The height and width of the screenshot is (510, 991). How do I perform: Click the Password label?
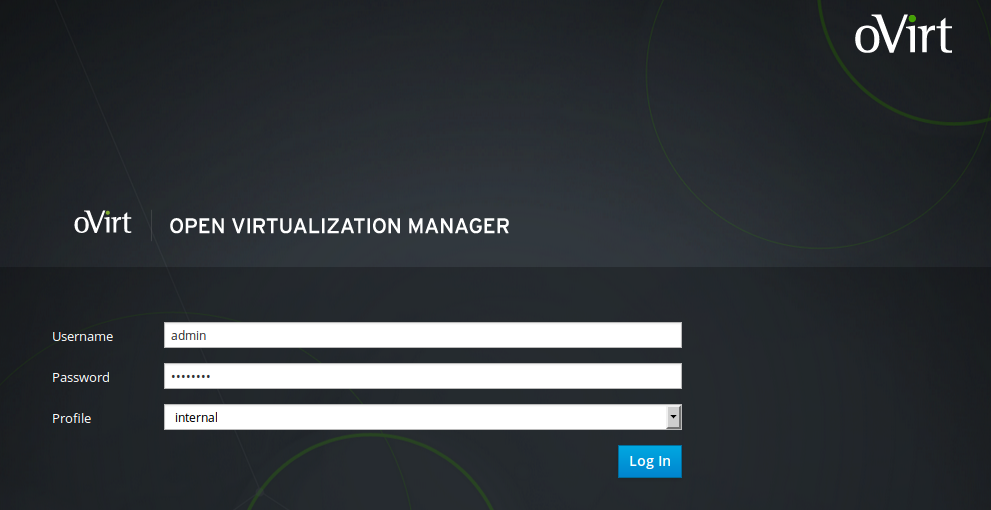[x=81, y=377]
